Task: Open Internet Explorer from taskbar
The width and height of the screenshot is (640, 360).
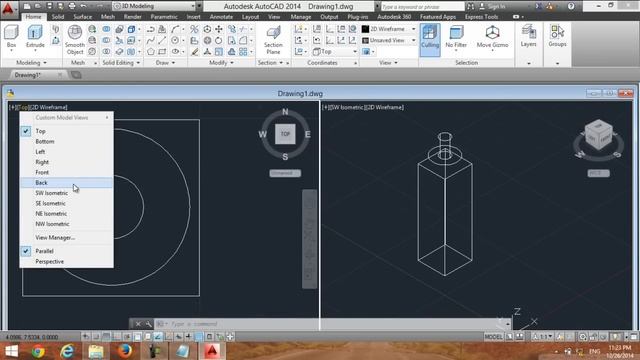Action: [67, 351]
